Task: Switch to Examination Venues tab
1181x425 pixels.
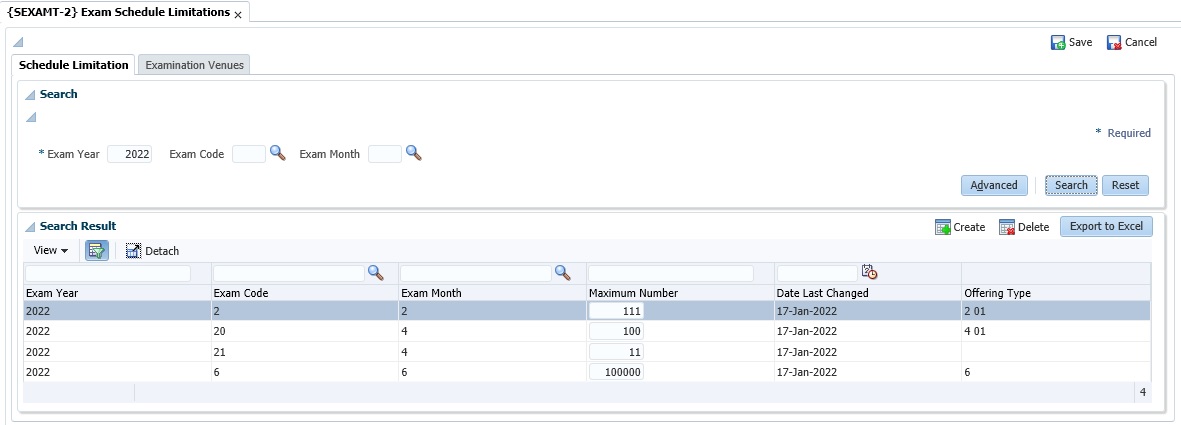Action: point(194,65)
